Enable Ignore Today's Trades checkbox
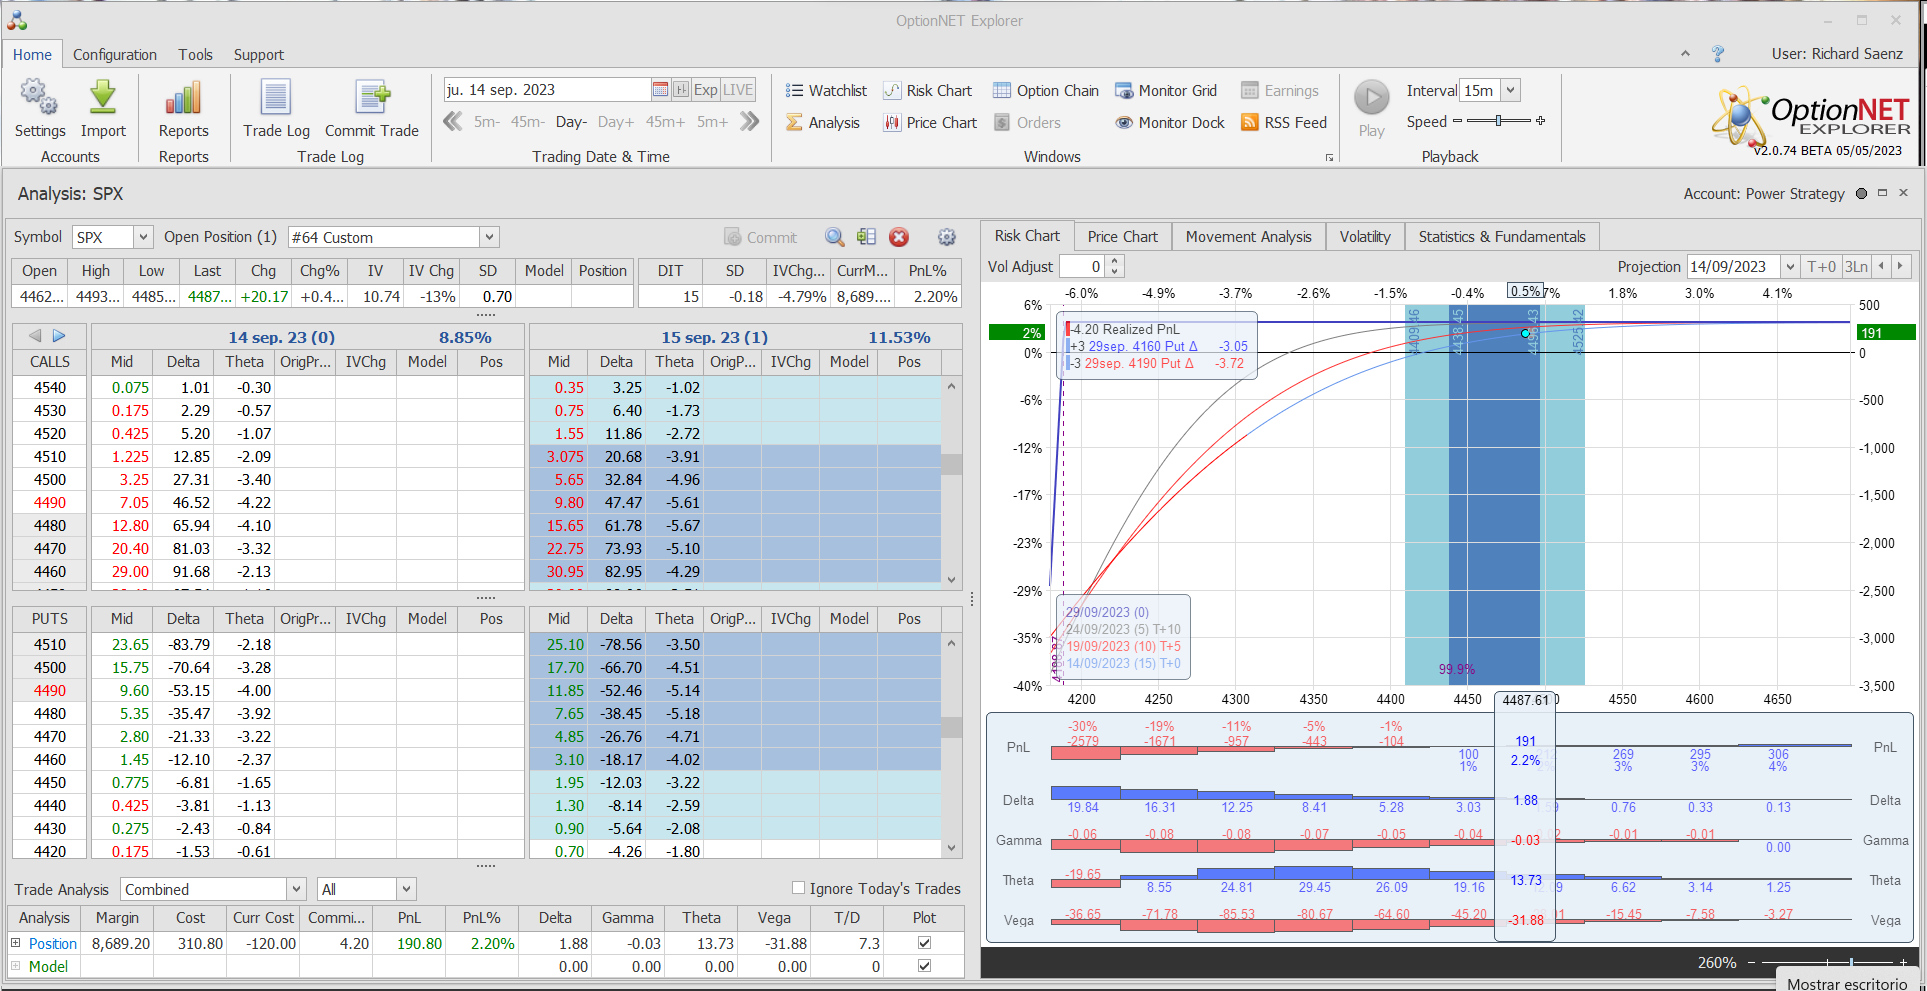1927x991 pixels. [798, 888]
